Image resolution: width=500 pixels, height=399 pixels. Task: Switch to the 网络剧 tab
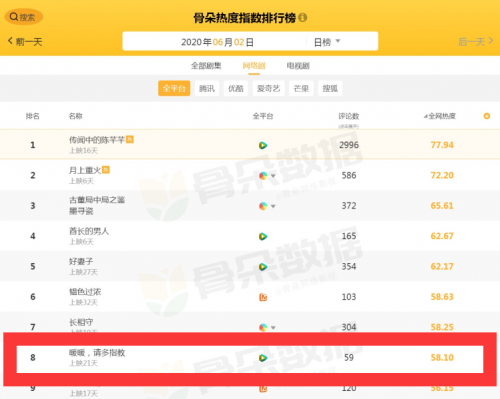[254, 66]
